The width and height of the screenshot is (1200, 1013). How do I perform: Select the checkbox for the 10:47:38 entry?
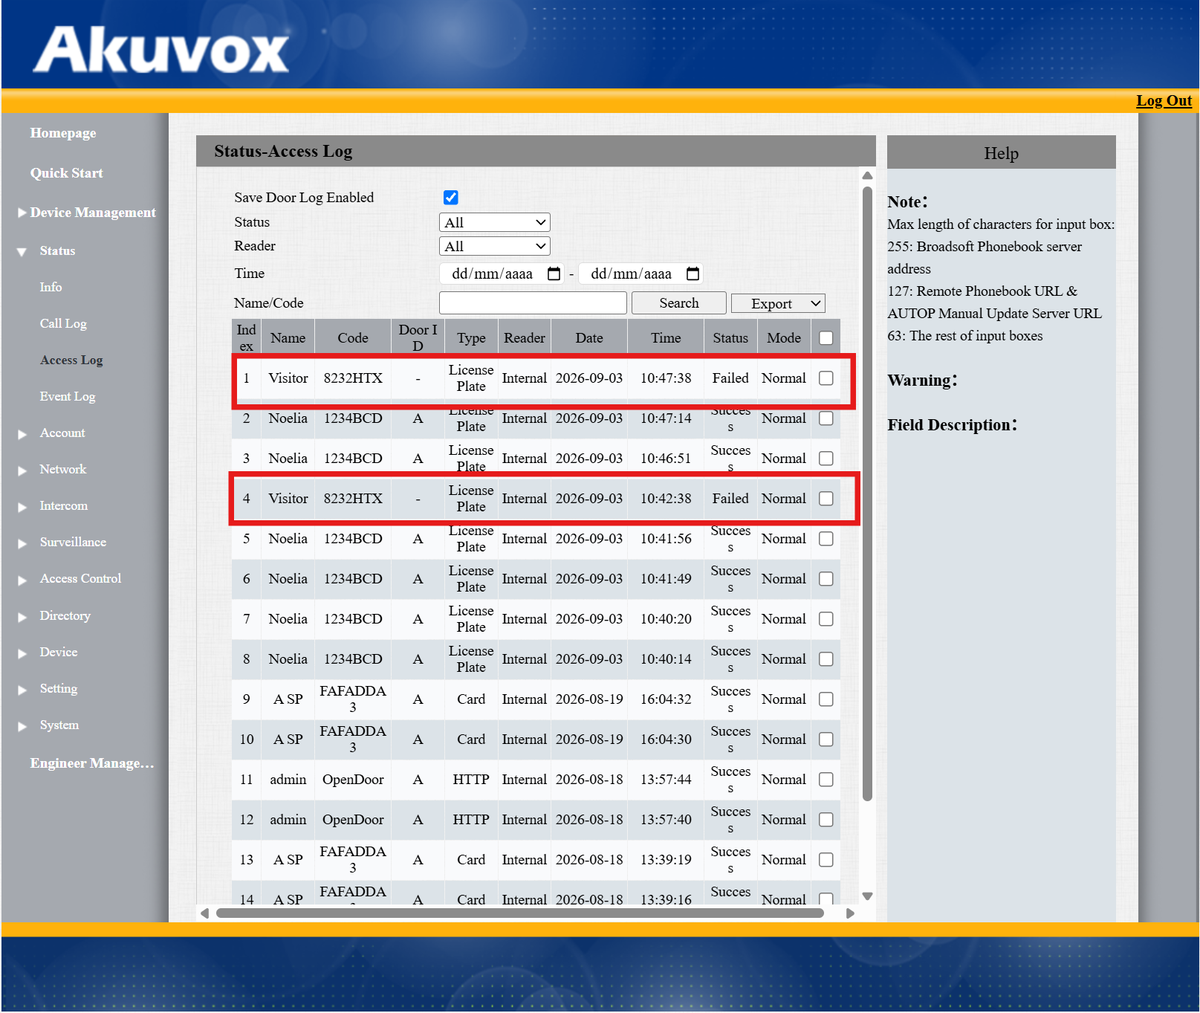pos(826,378)
